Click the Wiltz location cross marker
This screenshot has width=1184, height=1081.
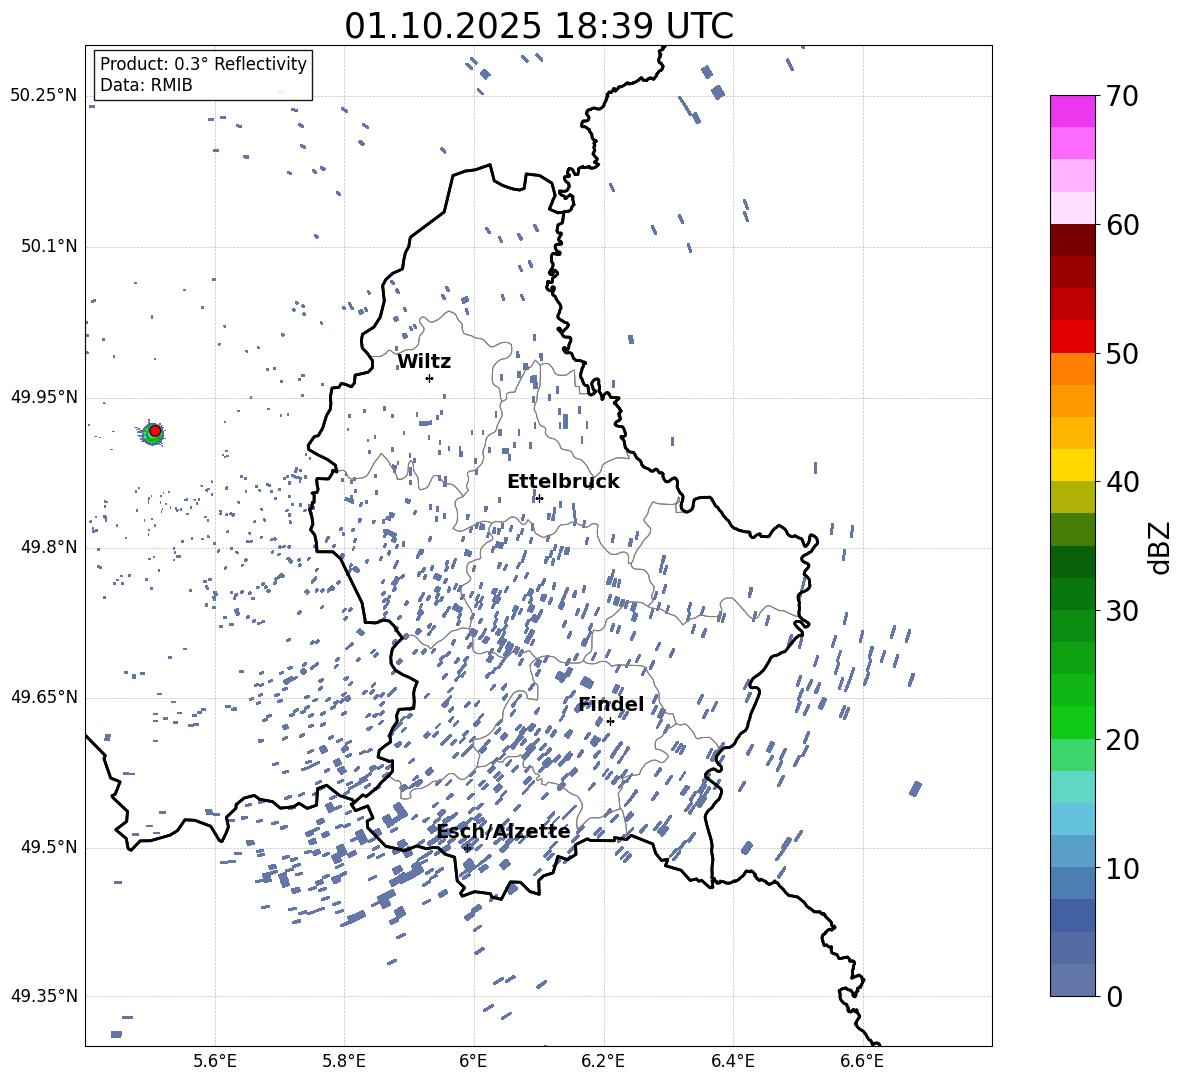point(430,378)
